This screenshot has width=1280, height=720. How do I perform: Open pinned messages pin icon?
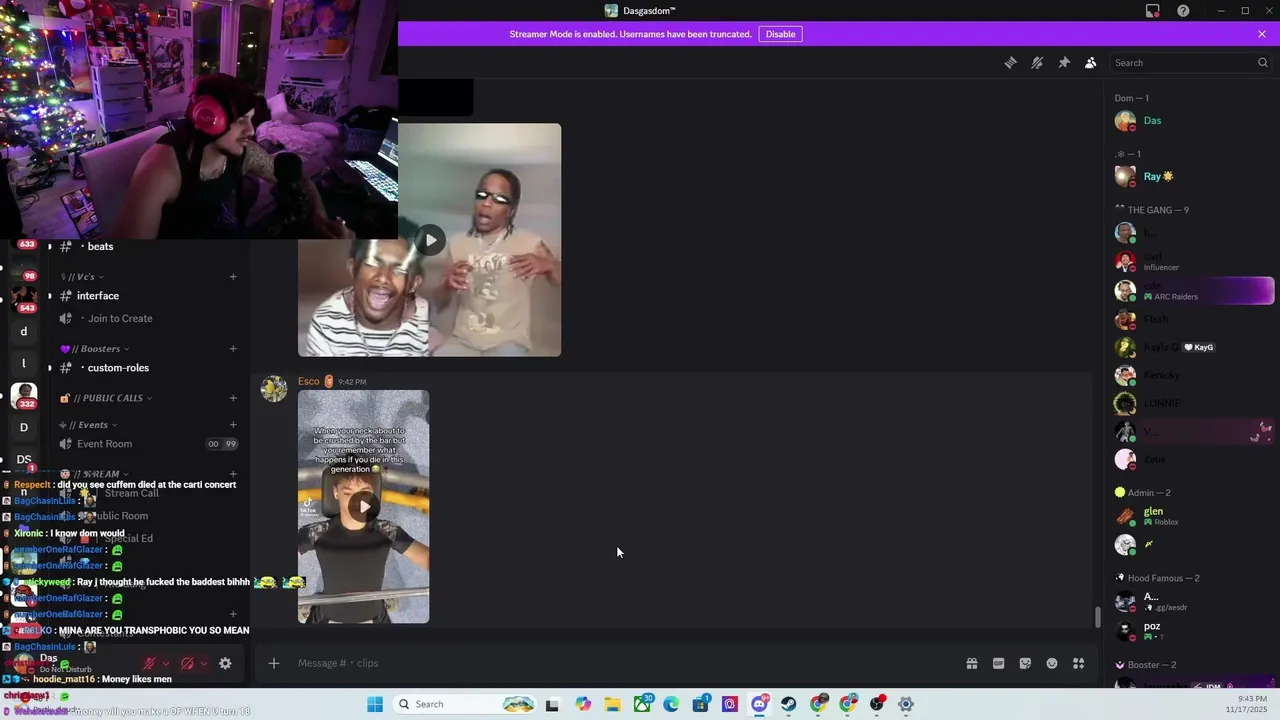tap(1064, 63)
